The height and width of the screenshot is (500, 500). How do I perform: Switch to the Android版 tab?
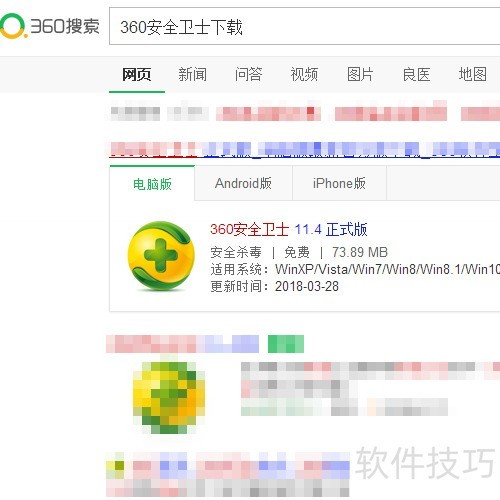pos(243,184)
